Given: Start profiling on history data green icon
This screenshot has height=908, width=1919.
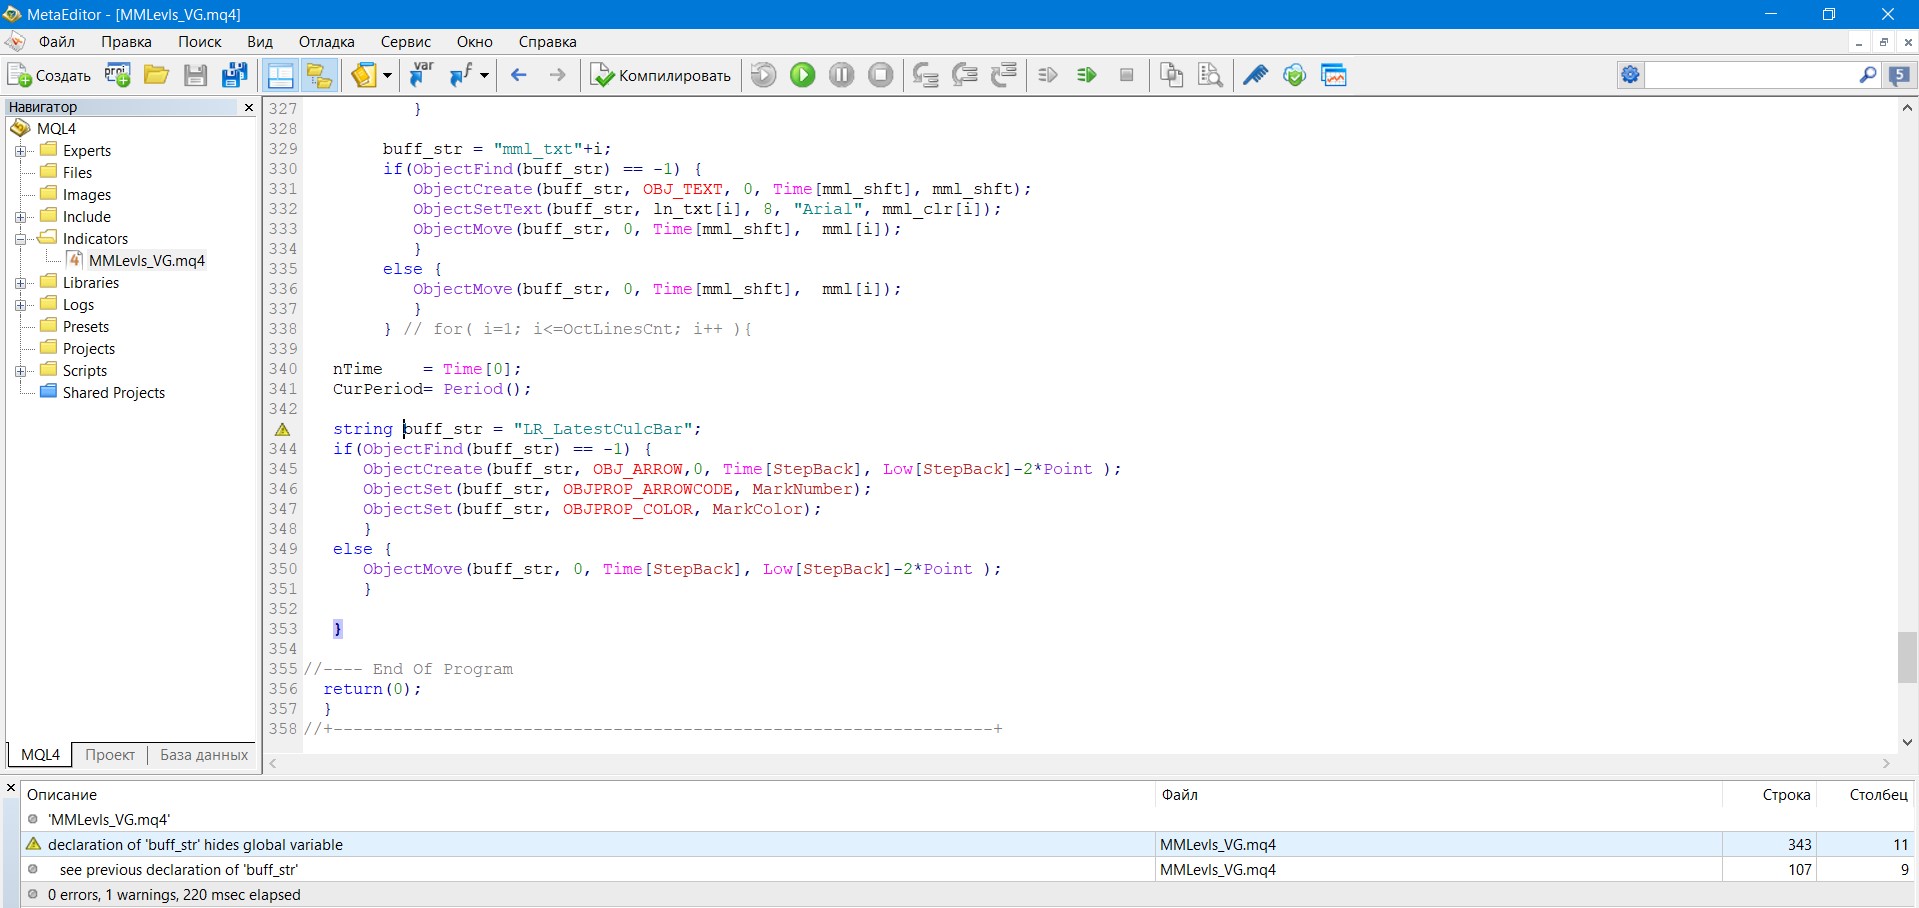Looking at the screenshot, I should point(1087,75).
